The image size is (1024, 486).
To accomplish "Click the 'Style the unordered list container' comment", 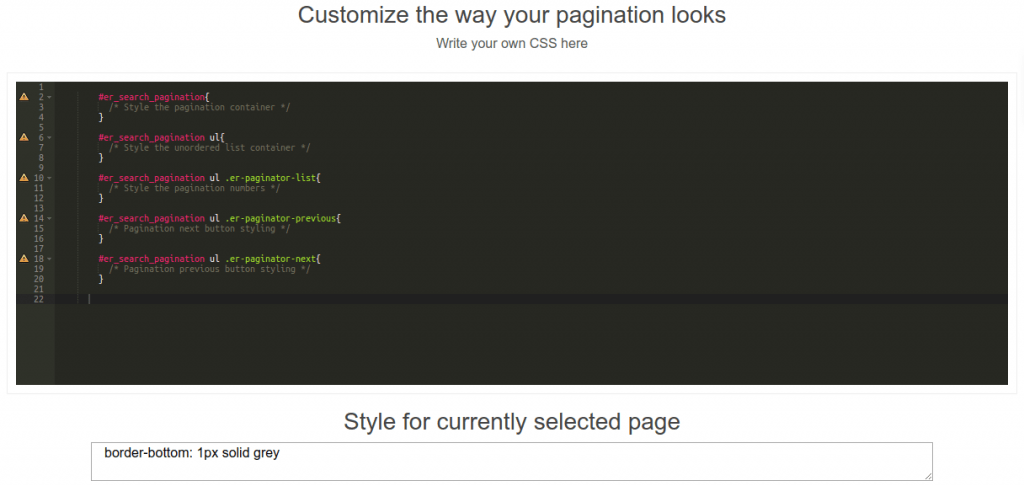I will (210, 148).
